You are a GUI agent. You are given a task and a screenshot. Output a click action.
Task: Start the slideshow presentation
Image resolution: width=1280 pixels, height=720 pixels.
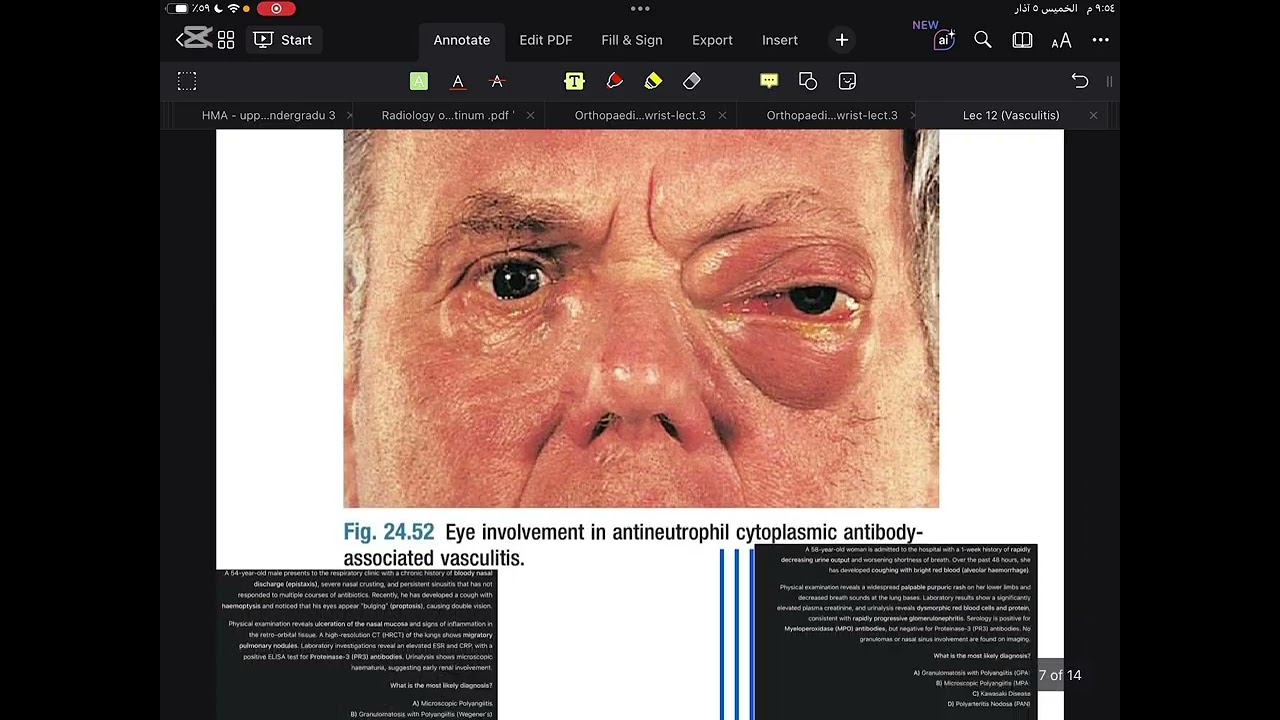point(283,40)
